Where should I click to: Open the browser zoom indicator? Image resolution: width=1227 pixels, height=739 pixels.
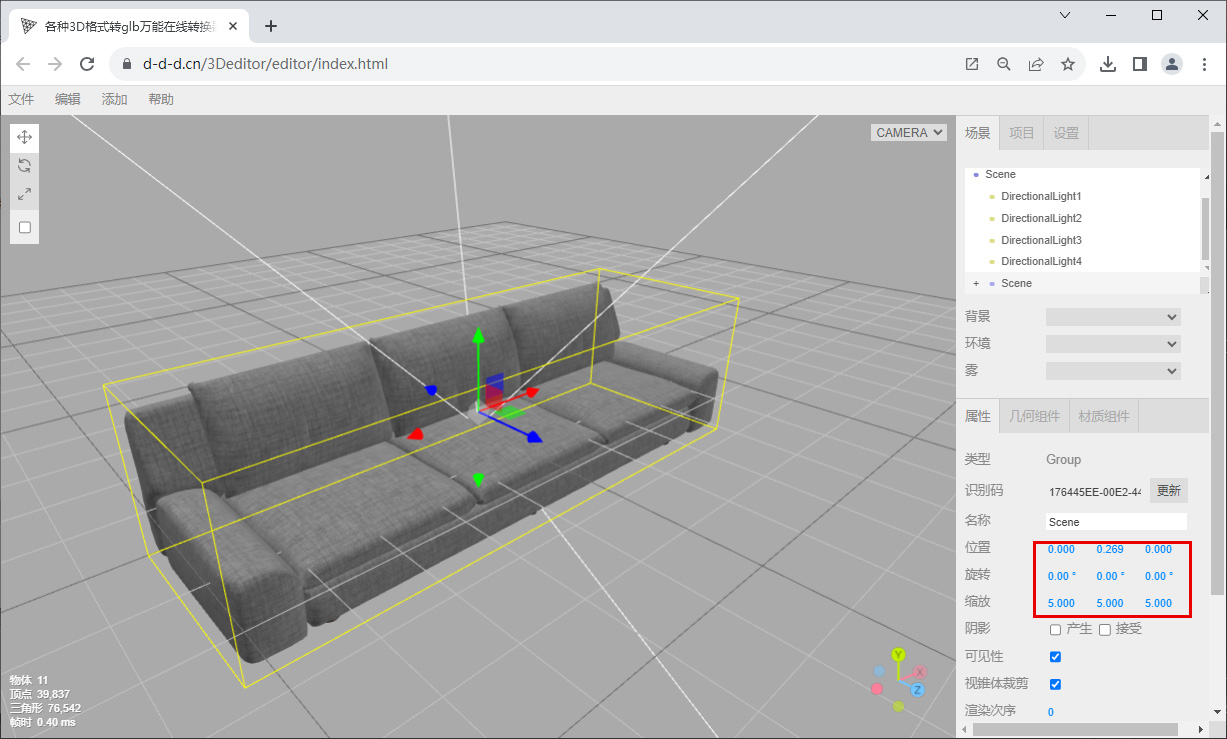tap(1004, 64)
